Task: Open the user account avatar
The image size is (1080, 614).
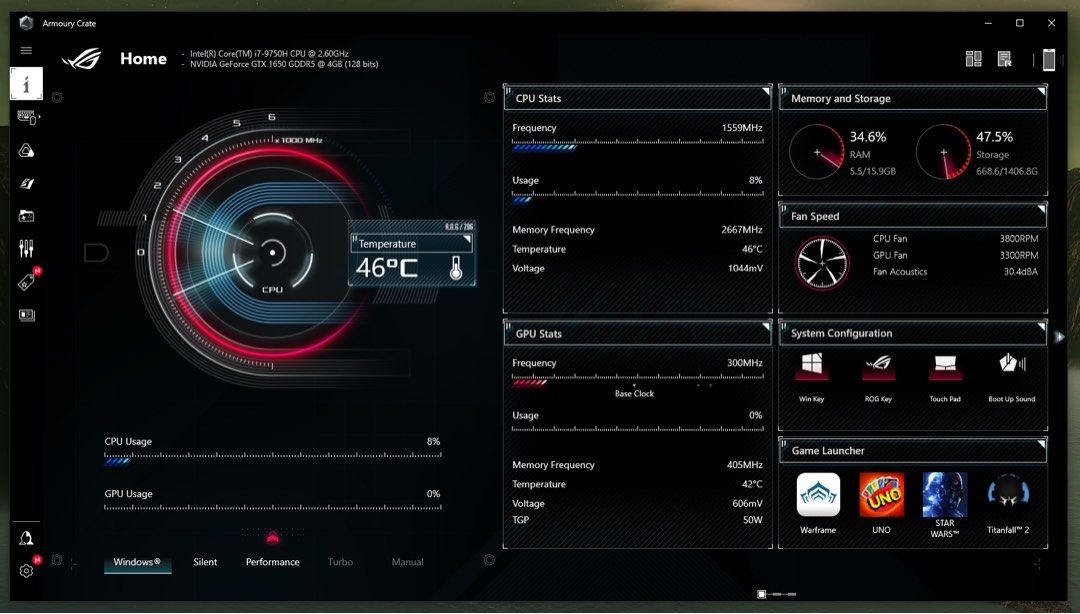Action: [x=26, y=540]
